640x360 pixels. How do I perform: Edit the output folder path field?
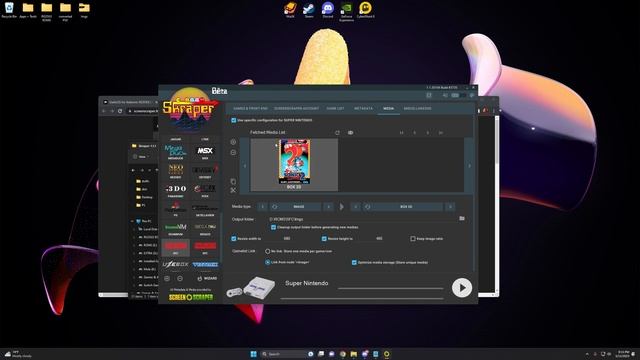click(x=362, y=219)
